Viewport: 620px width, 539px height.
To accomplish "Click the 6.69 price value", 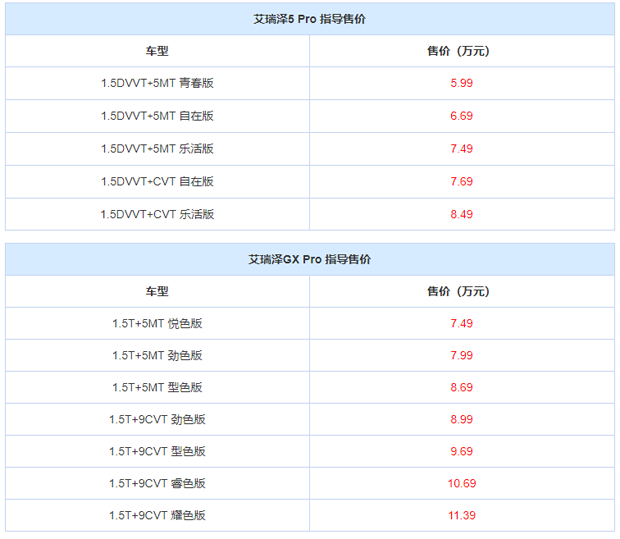I will pos(461,116).
